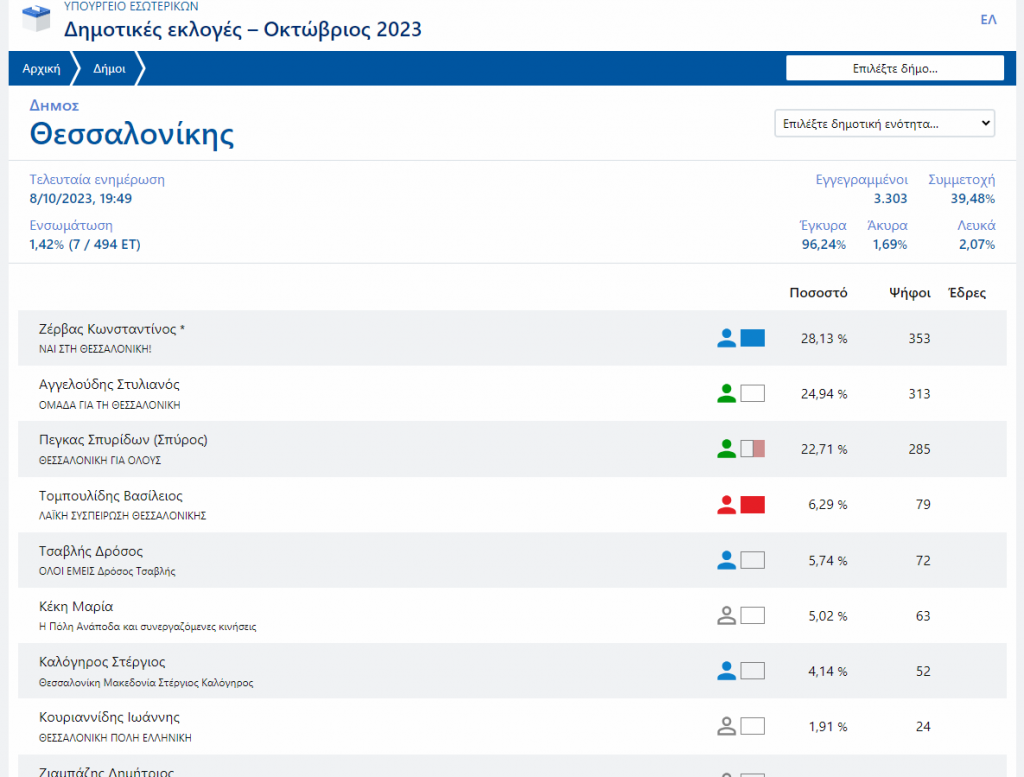The image size is (1024, 777).
Task: Click the blue person icon for Τσαβλής Δρόσος
Action: (x=726, y=560)
